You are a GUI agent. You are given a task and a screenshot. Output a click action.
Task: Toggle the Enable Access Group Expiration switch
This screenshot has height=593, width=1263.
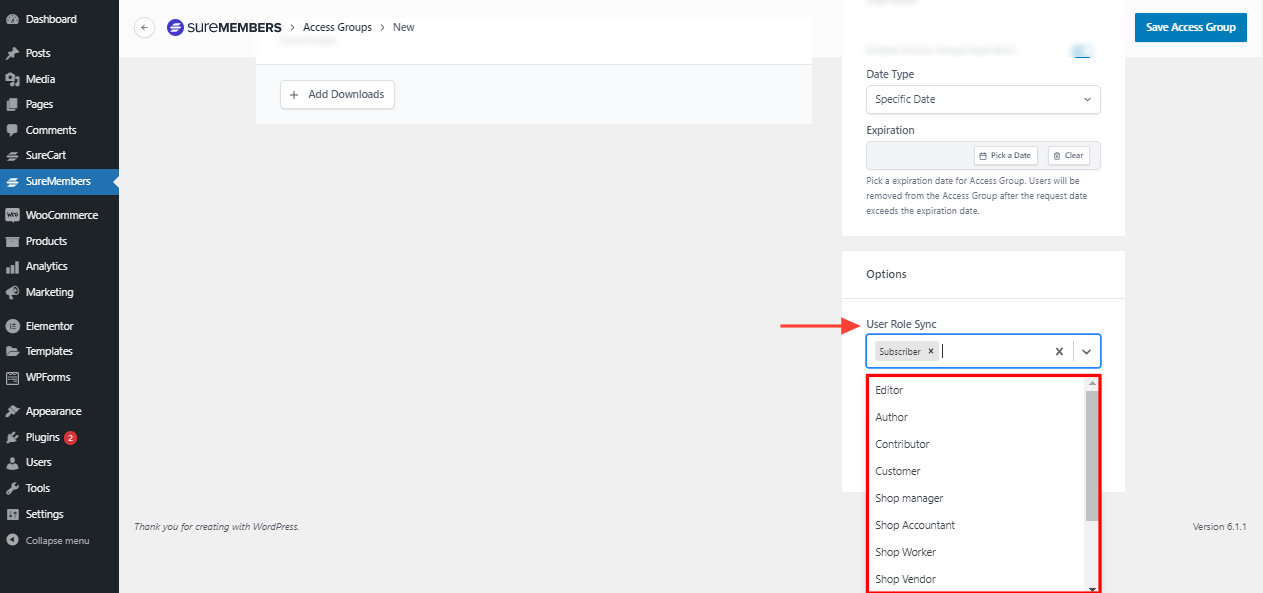point(1081,51)
